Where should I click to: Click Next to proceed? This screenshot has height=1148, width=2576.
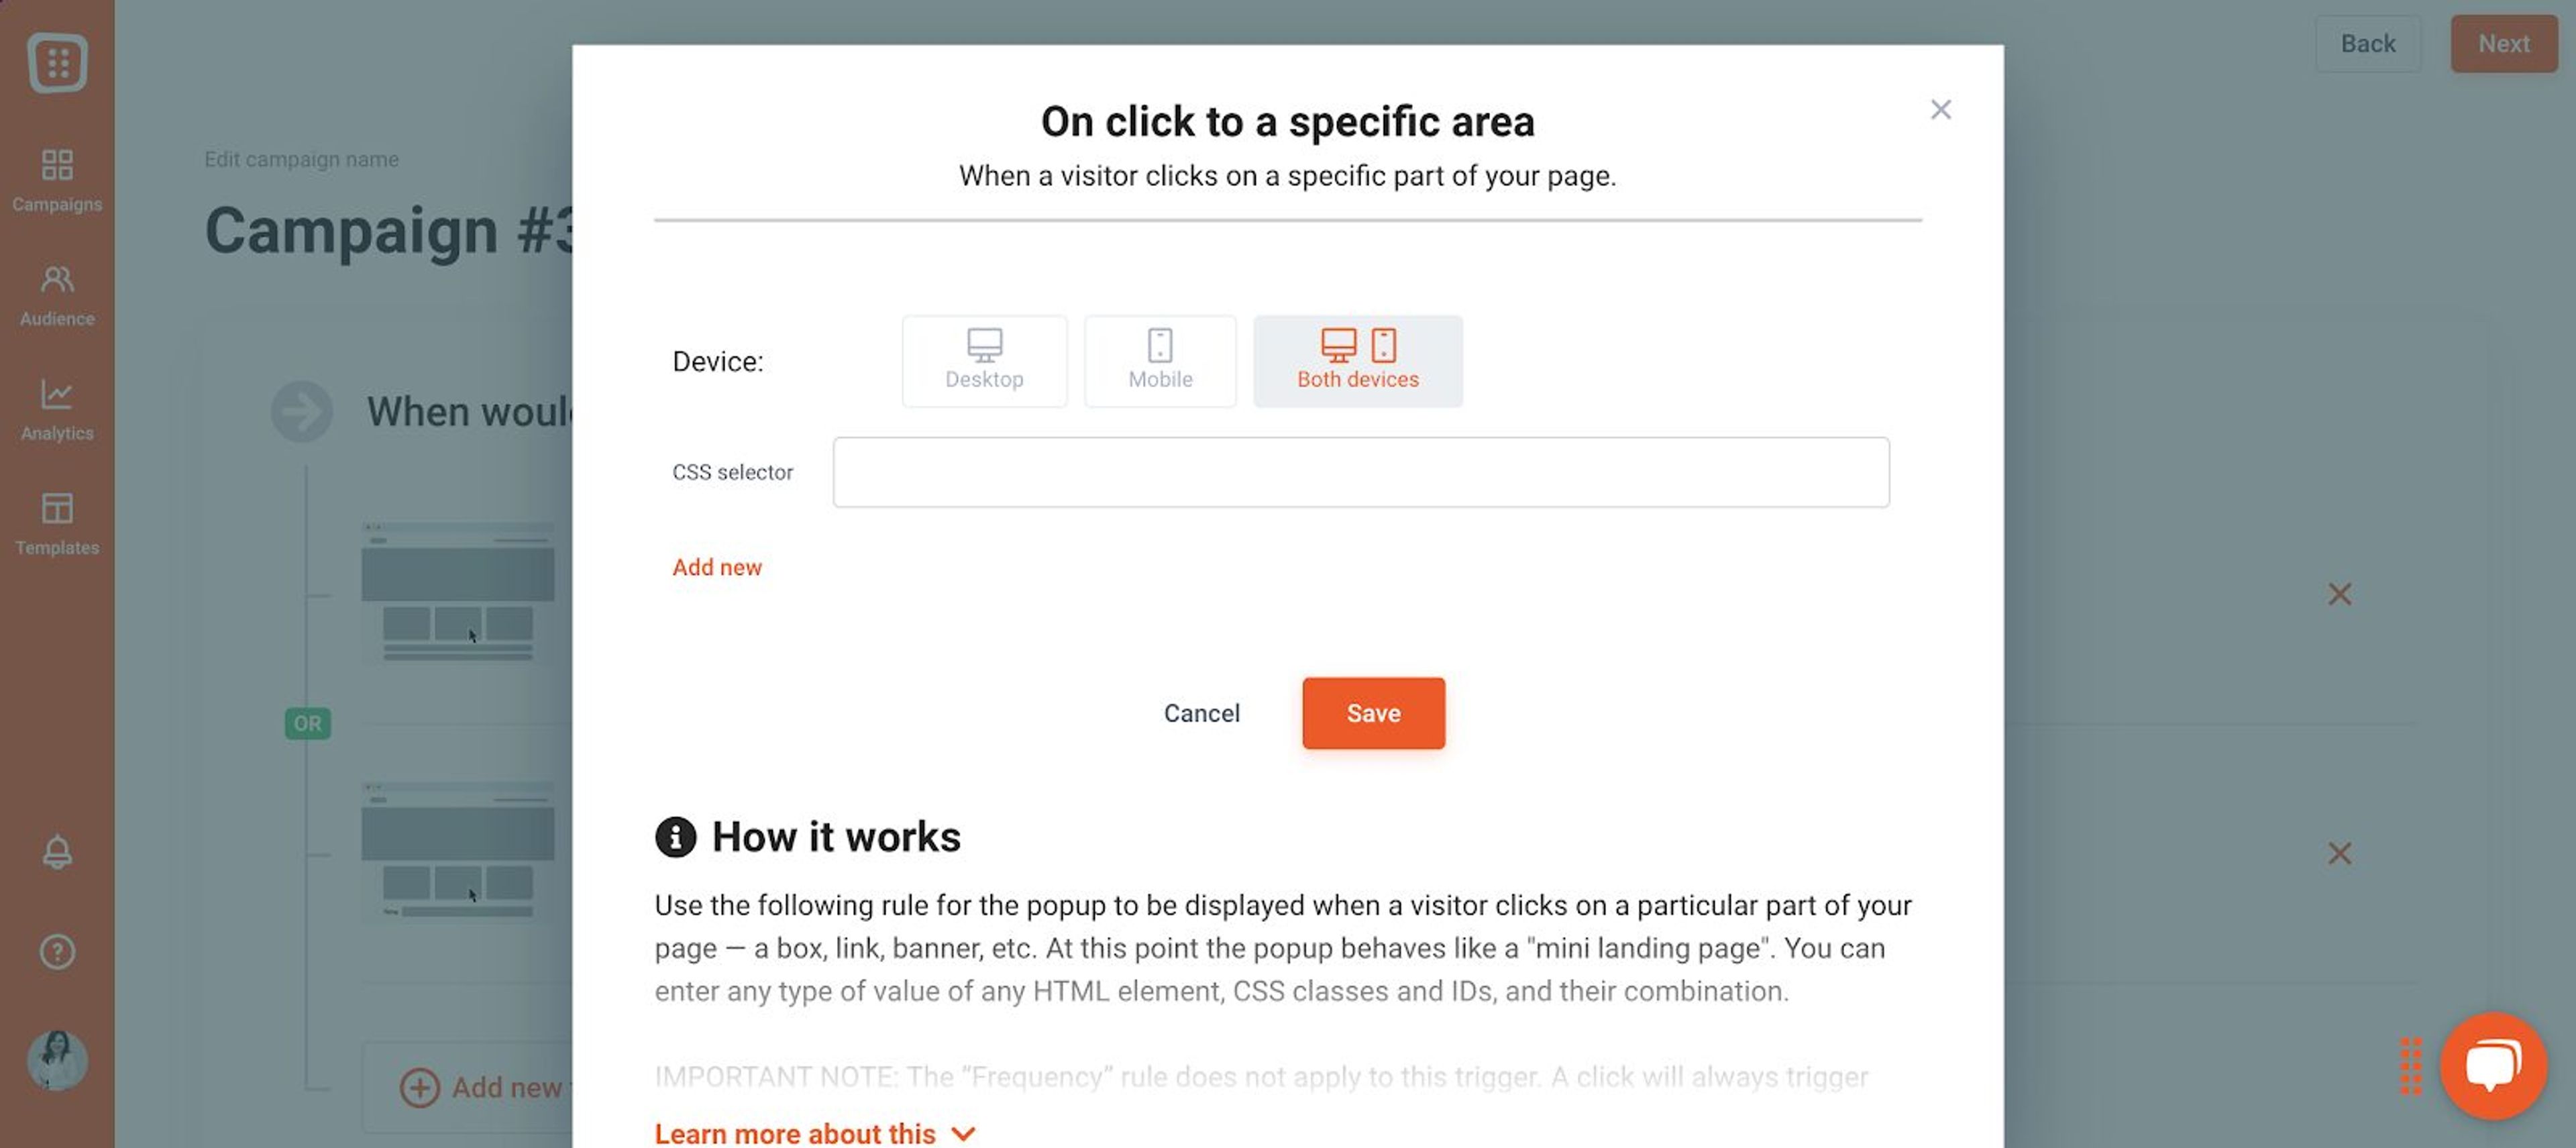2504,43
